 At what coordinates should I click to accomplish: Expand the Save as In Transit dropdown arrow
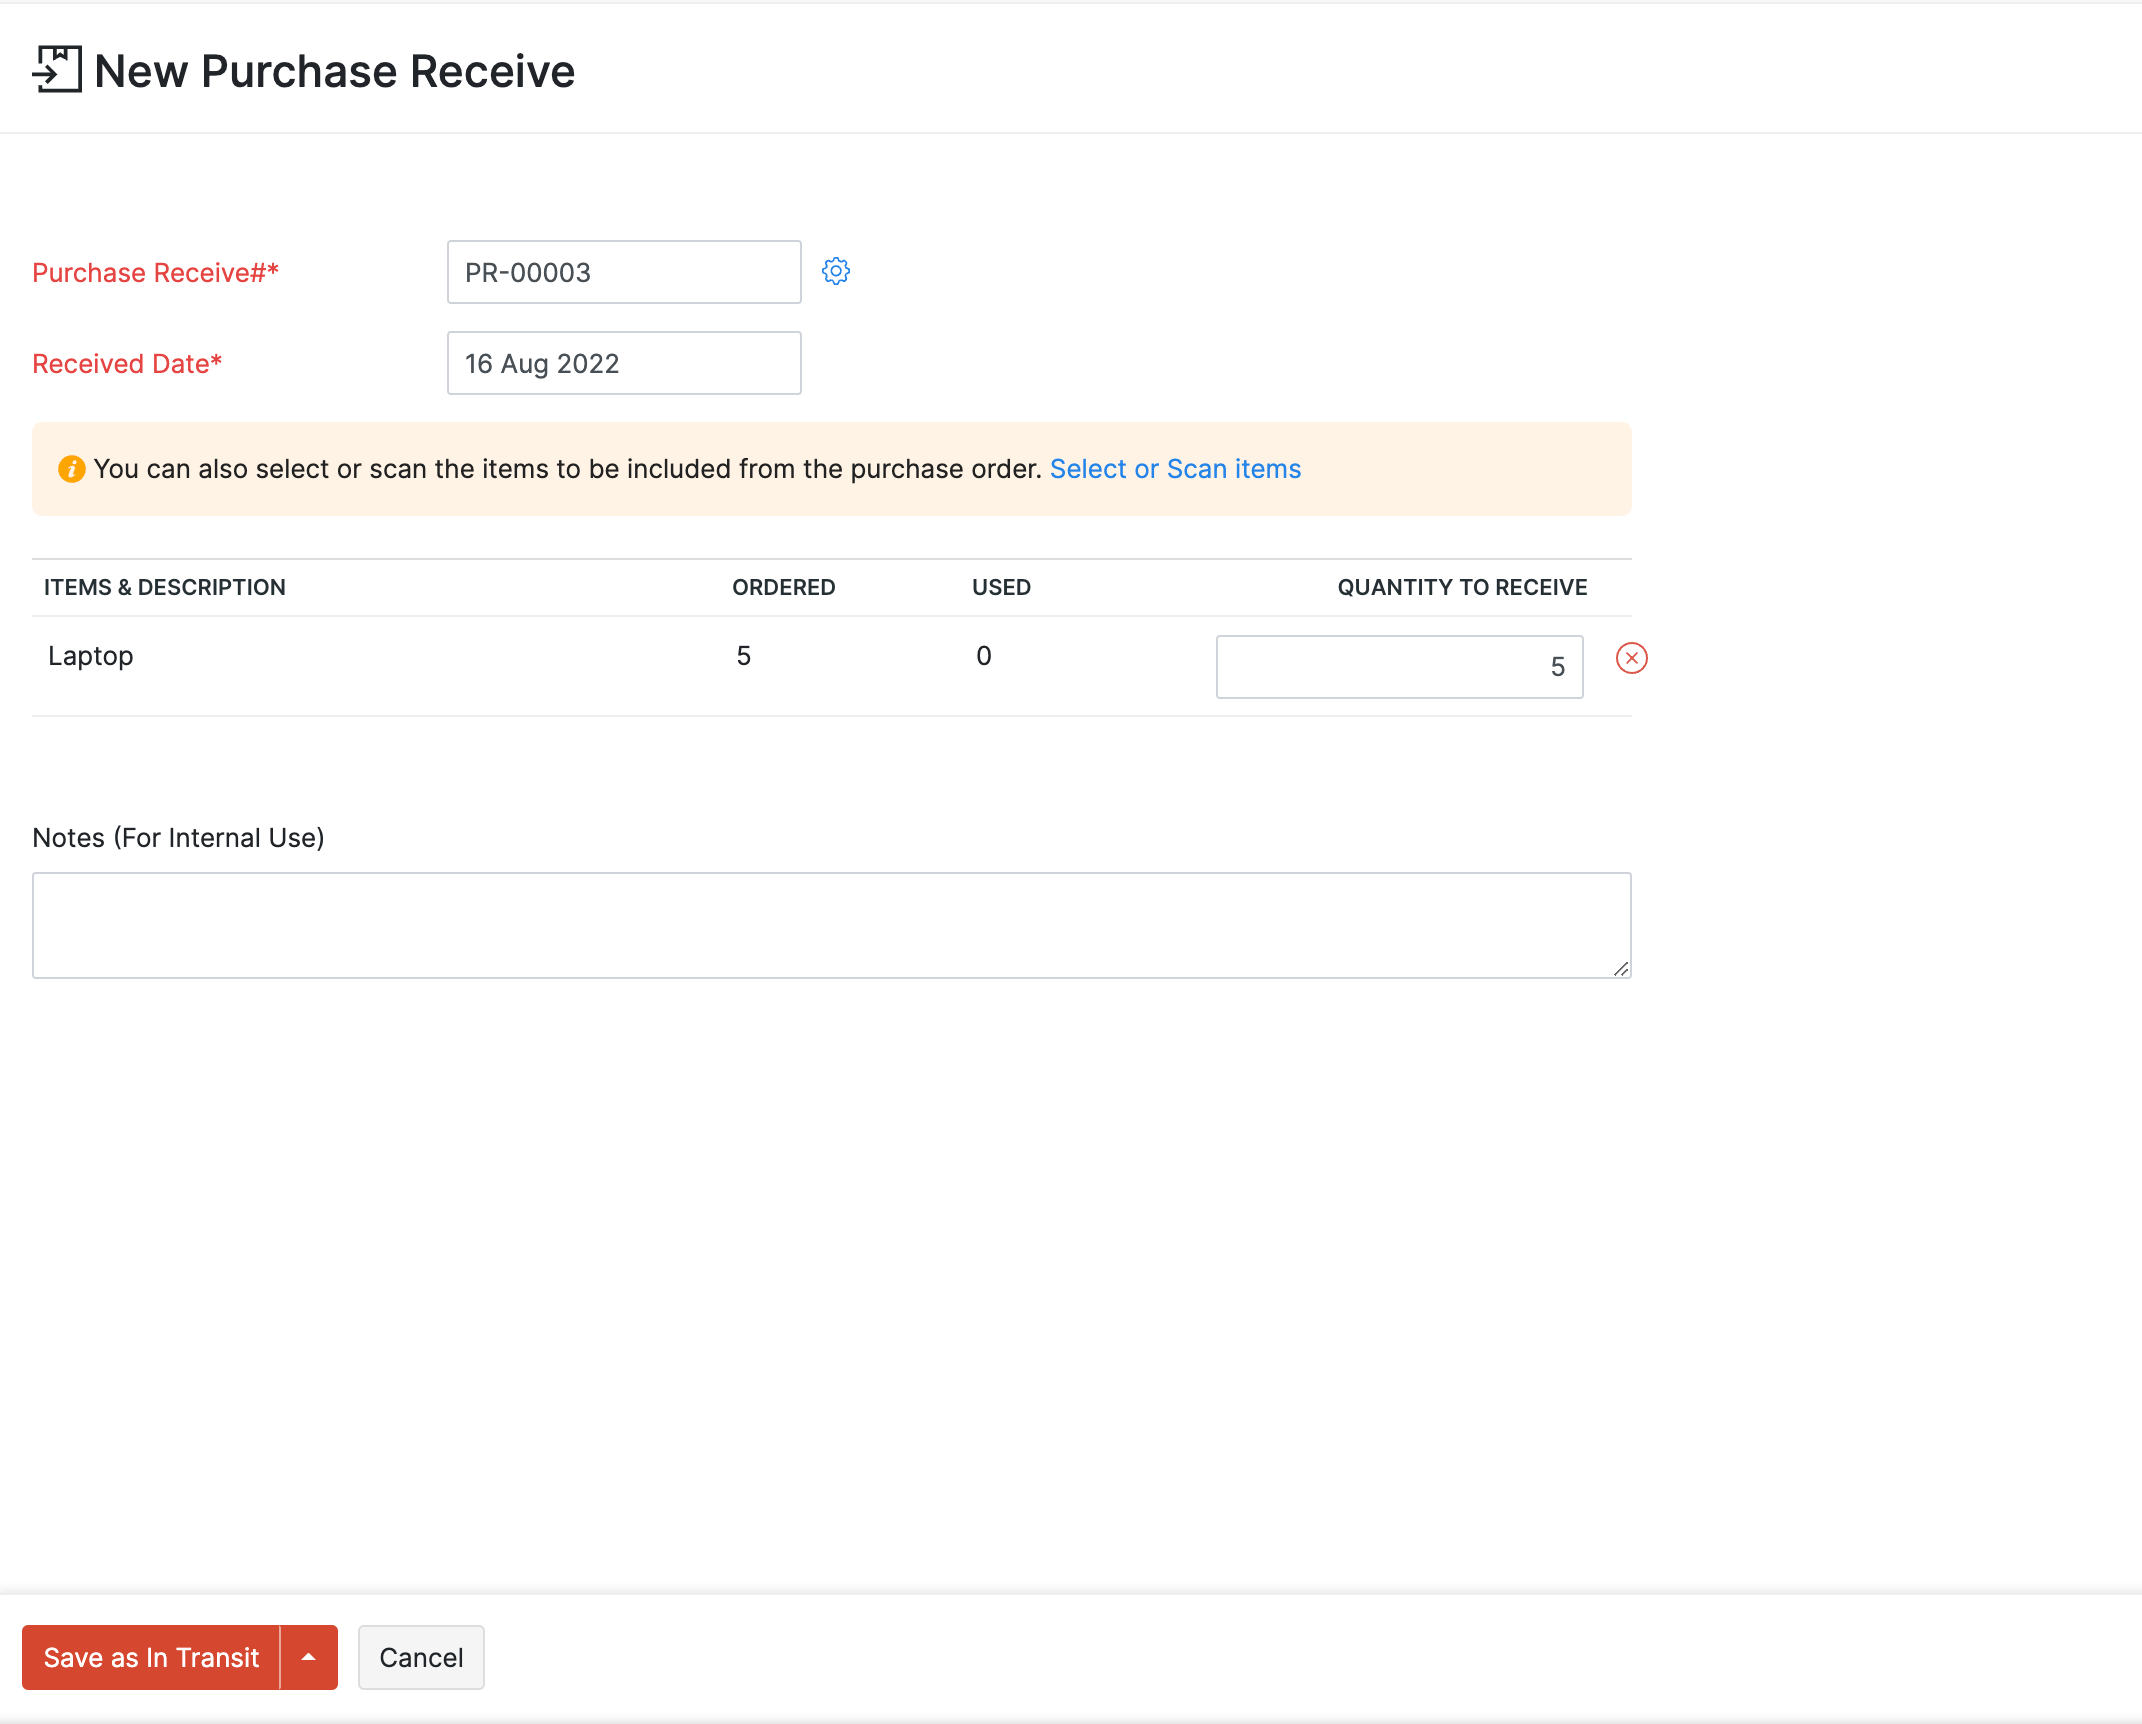tap(309, 1657)
